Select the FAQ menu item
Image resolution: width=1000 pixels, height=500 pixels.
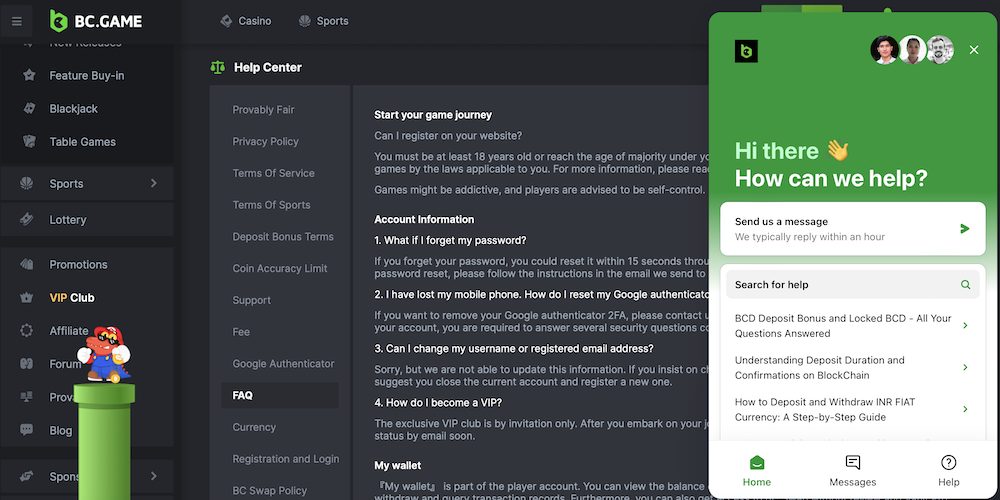pyautogui.click(x=280, y=395)
